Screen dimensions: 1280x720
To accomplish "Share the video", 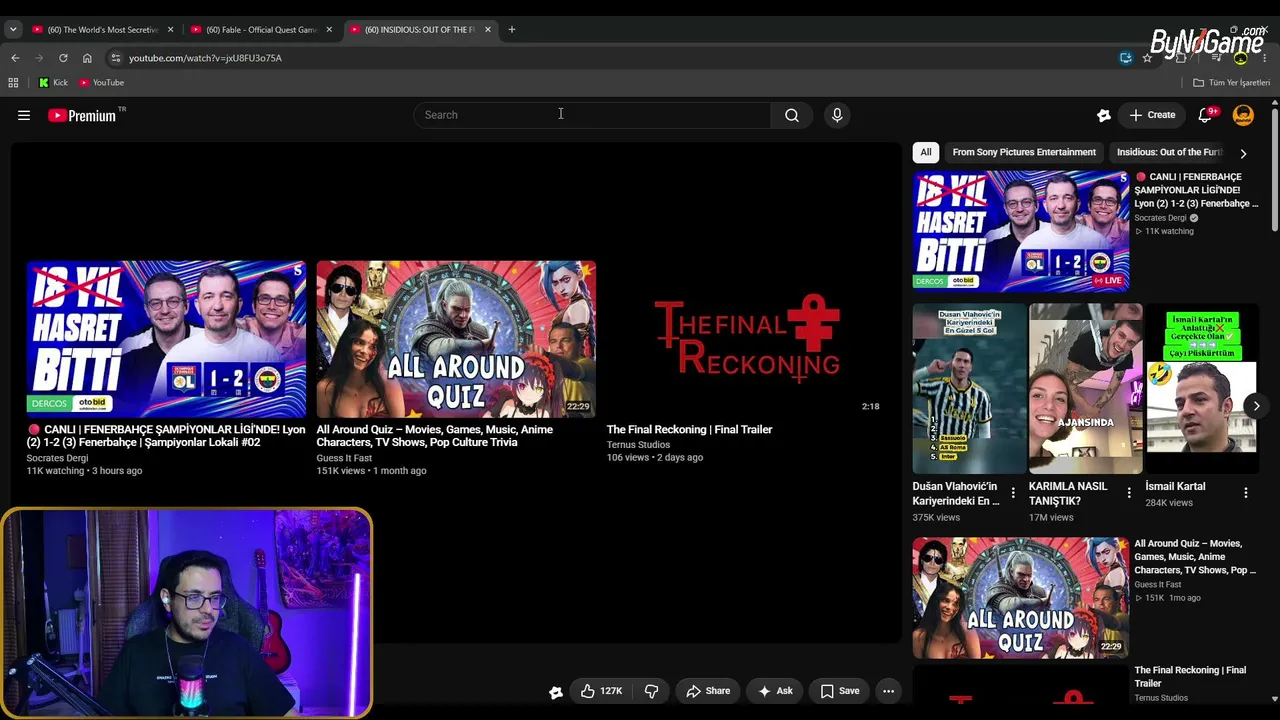I will (708, 691).
